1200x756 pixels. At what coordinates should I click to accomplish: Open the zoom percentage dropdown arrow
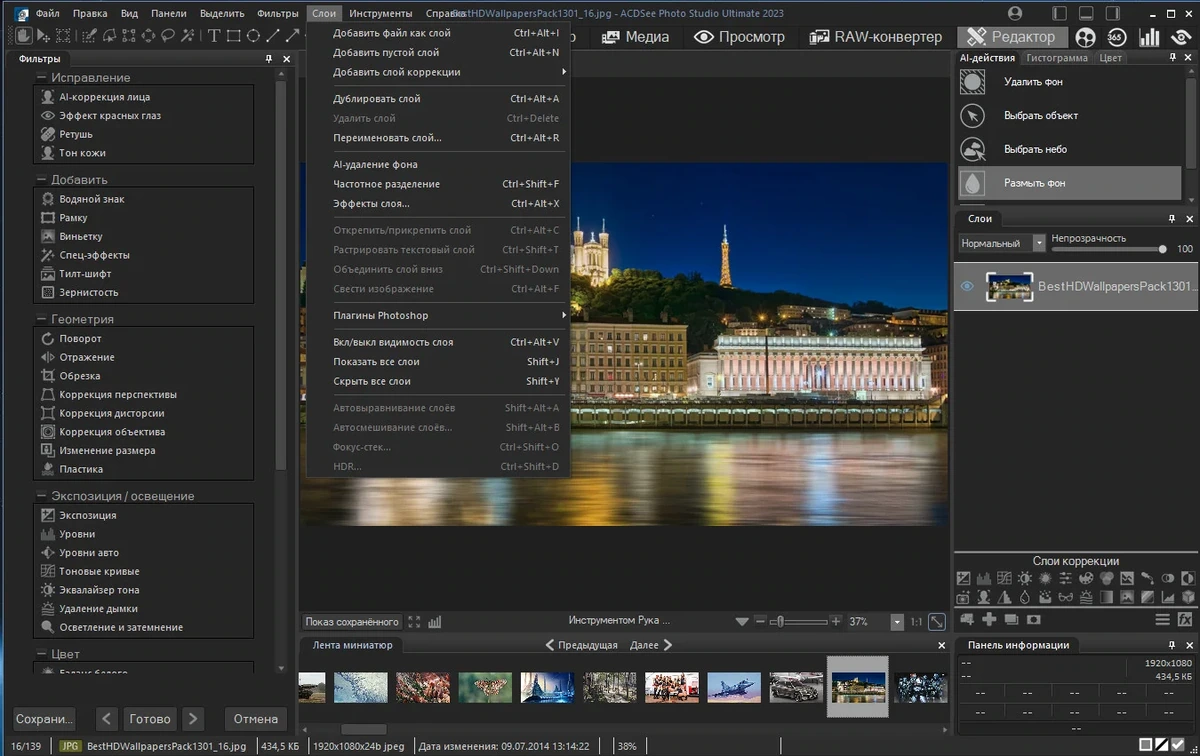pyautogui.click(x=898, y=622)
